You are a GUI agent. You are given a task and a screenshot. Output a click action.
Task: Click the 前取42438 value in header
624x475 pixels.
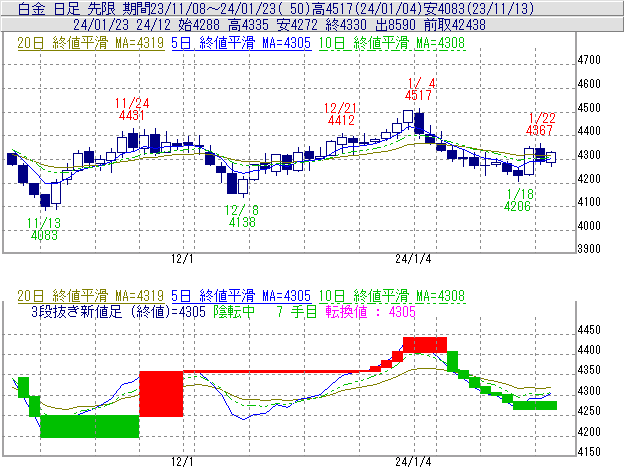pyautogui.click(x=454, y=25)
